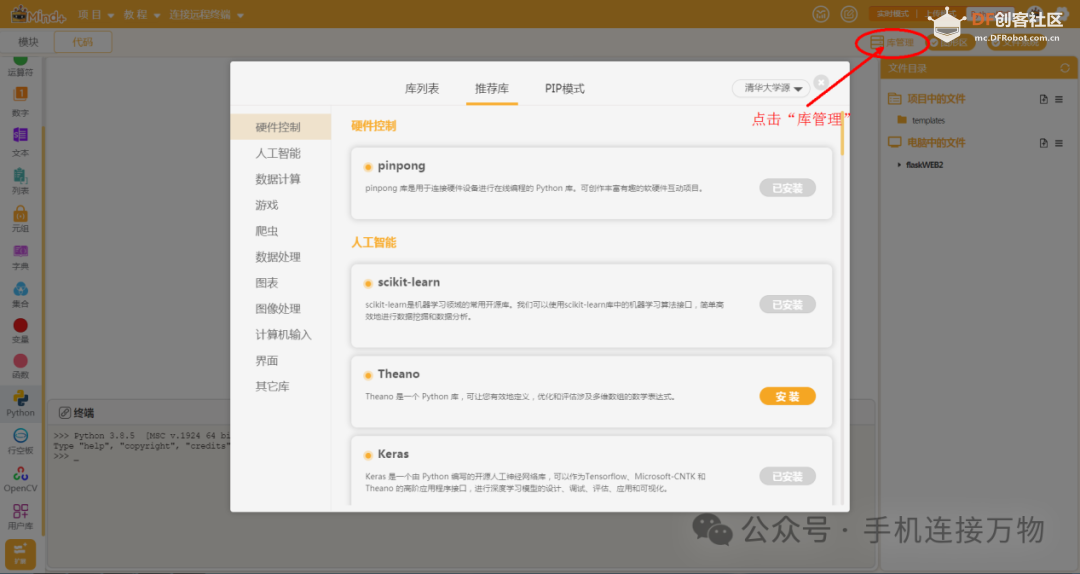Toggle the 图形区 panel
Viewport: 1080px width, 574px height.
[951, 43]
